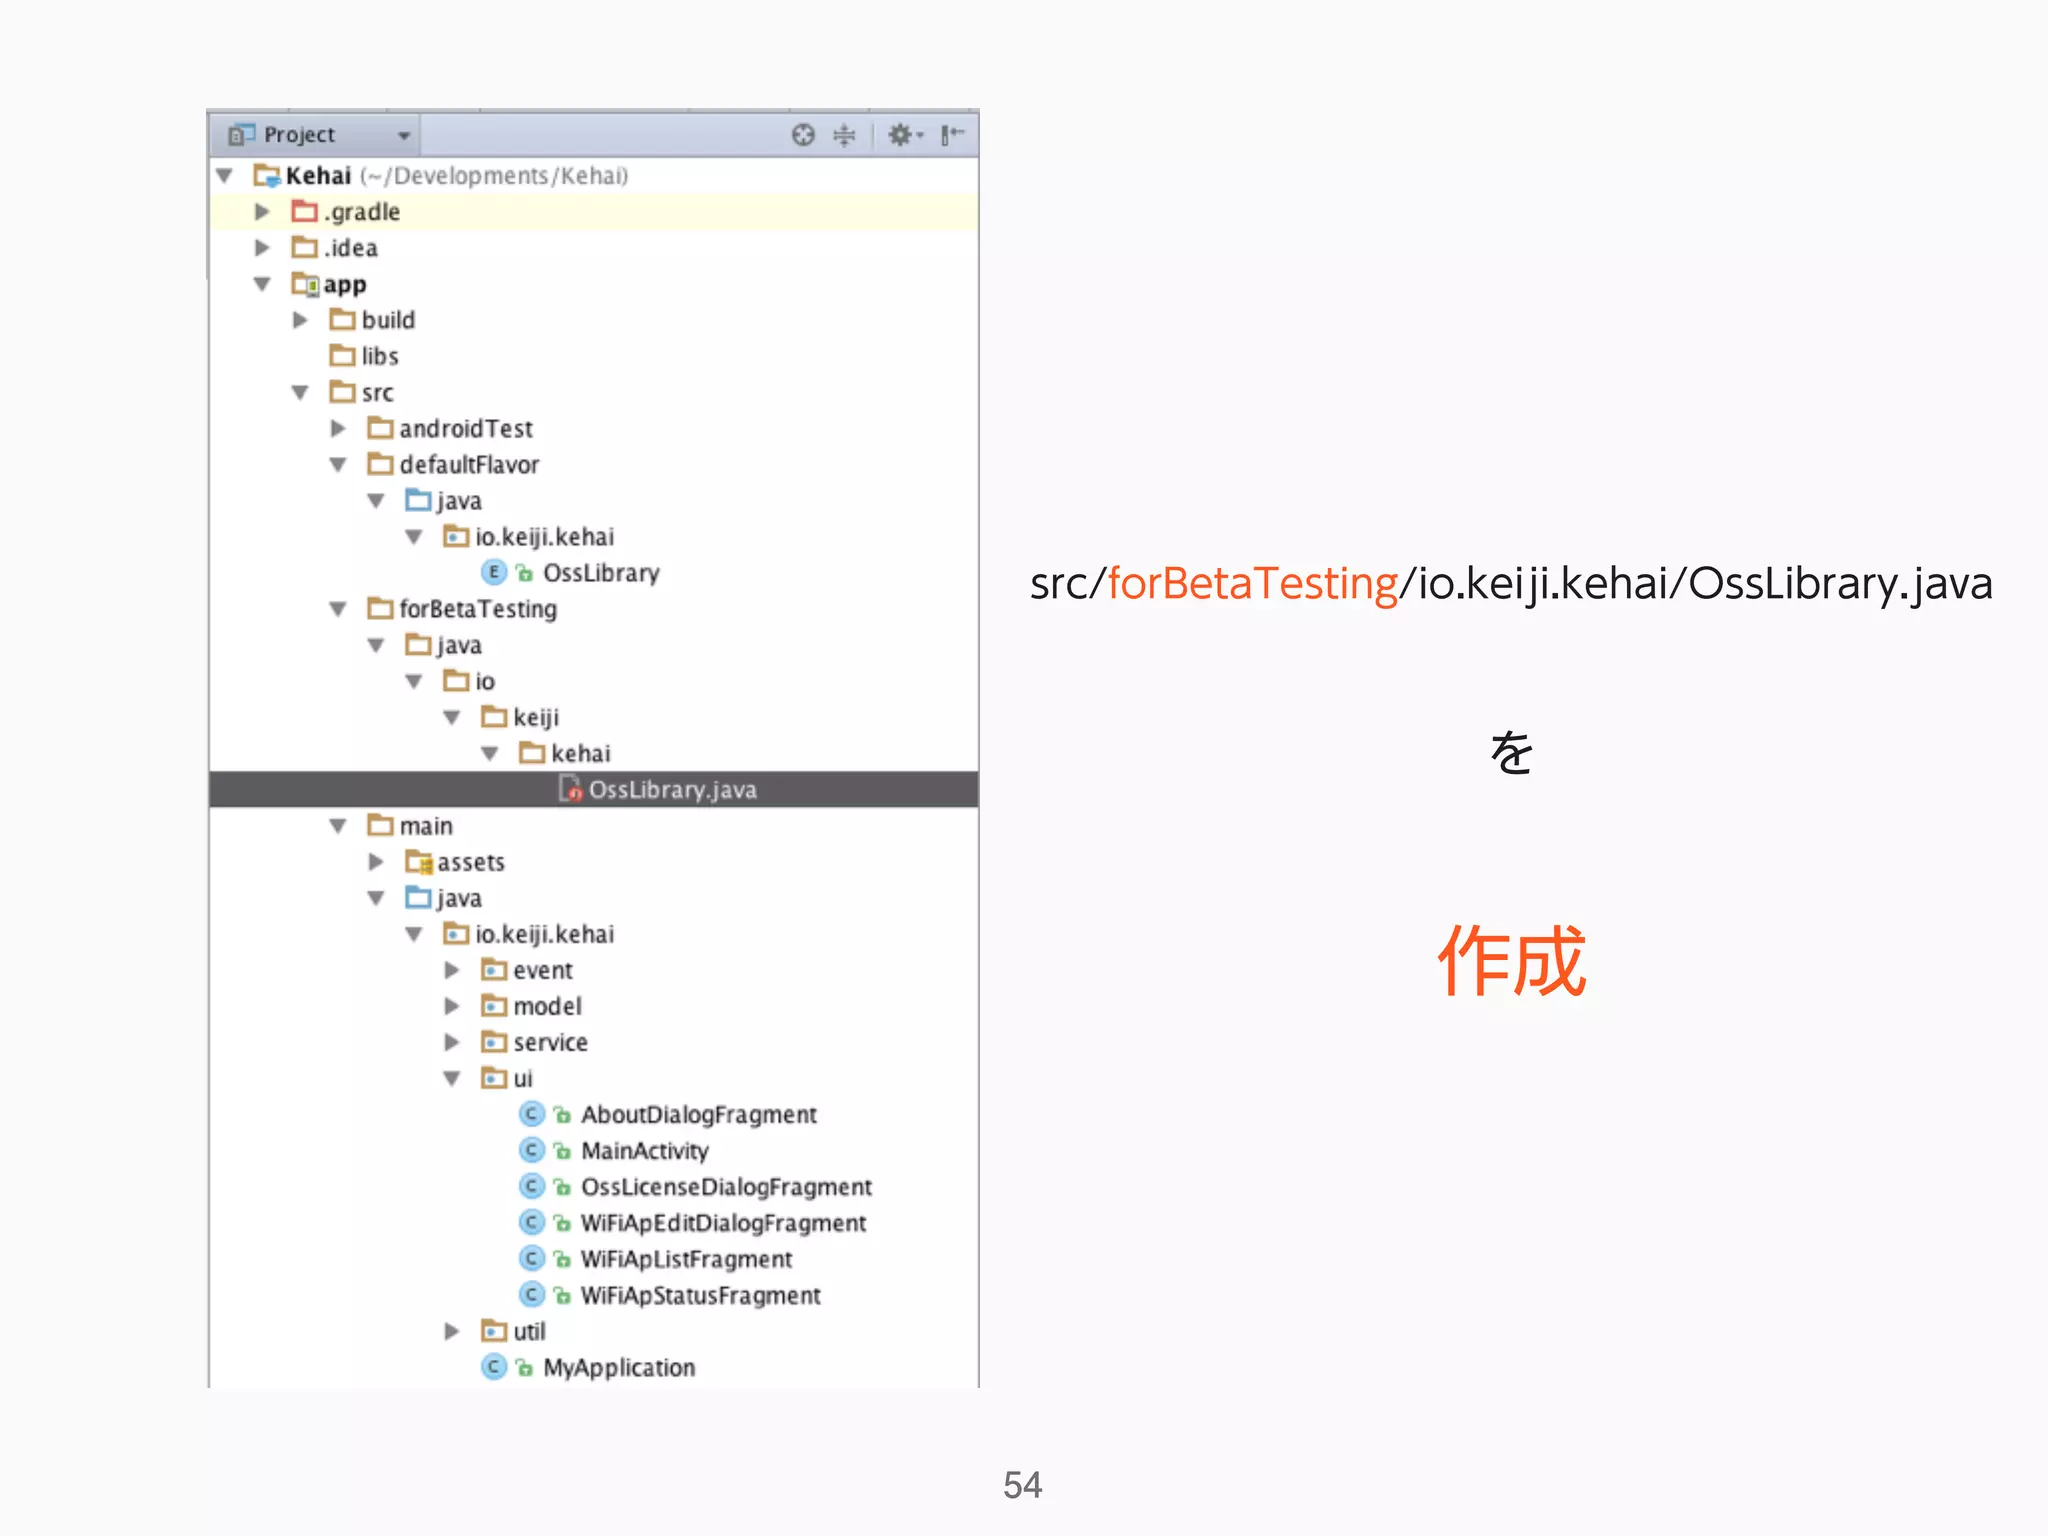This screenshot has width=2048, height=1536.
Task: Click the util package folder icon
Action: [495, 1330]
